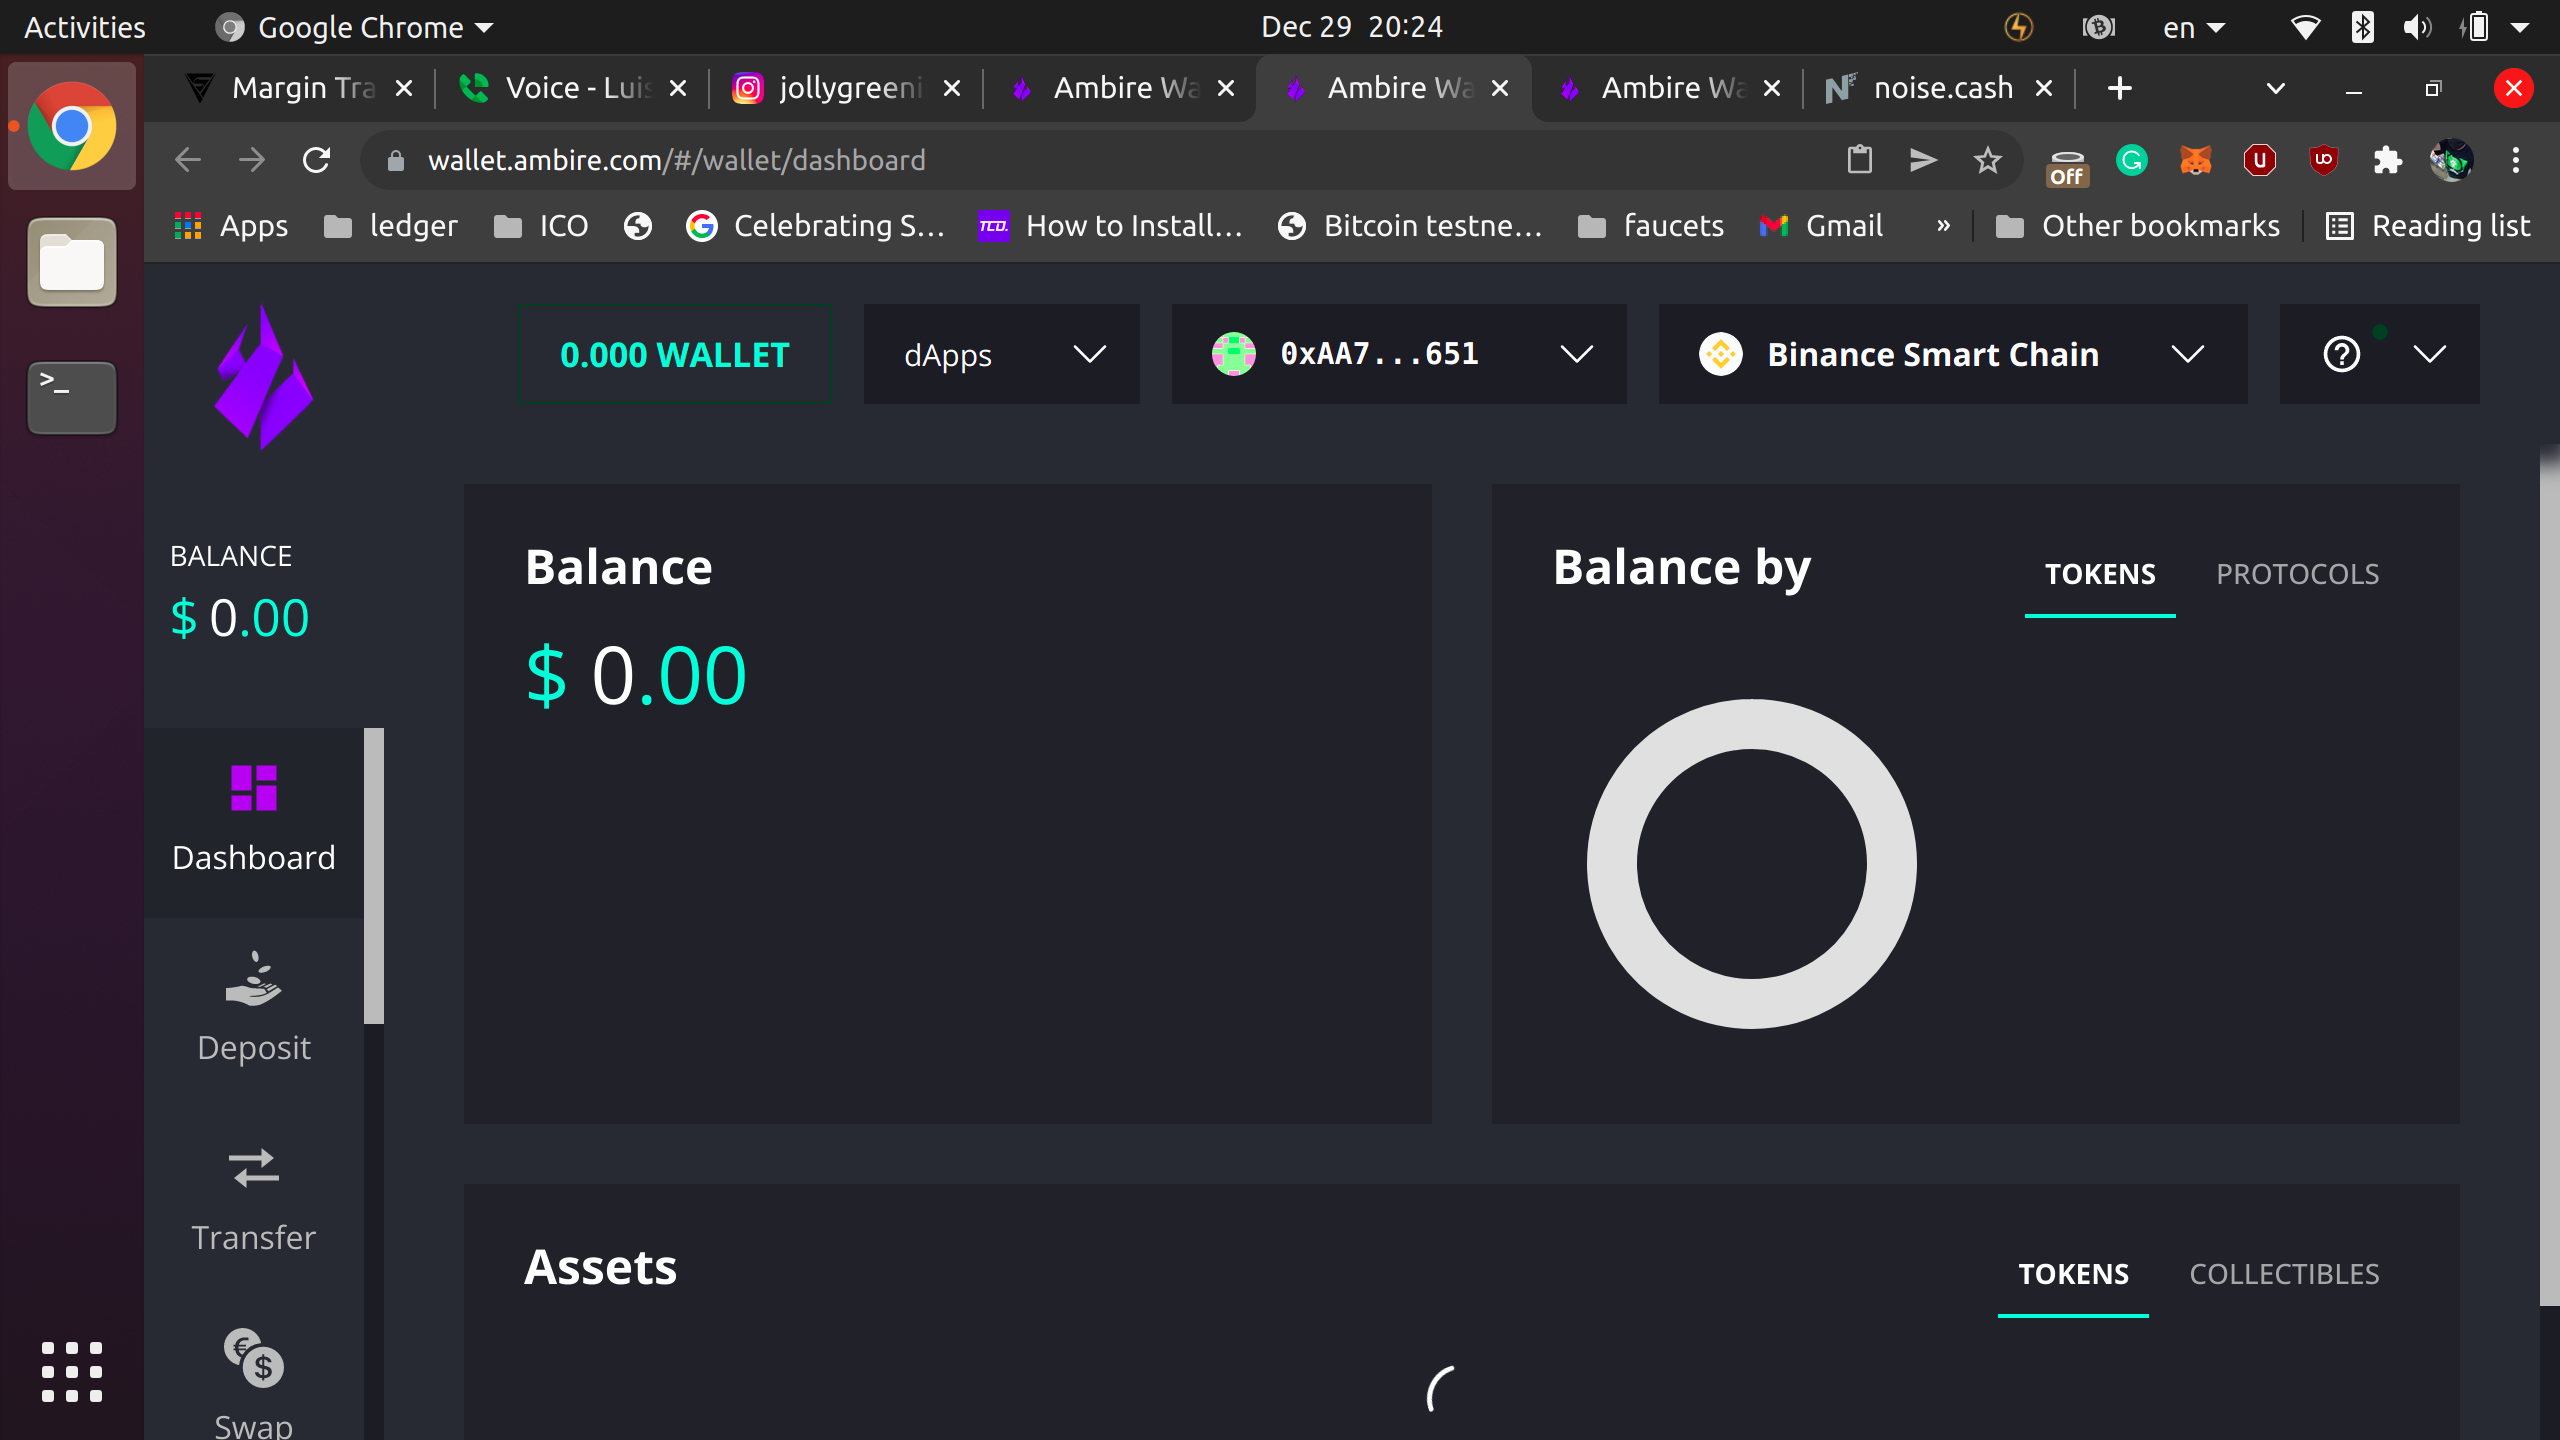Open the Binance Smart Chain network selector
2560x1440 pixels.
click(x=1953, y=354)
